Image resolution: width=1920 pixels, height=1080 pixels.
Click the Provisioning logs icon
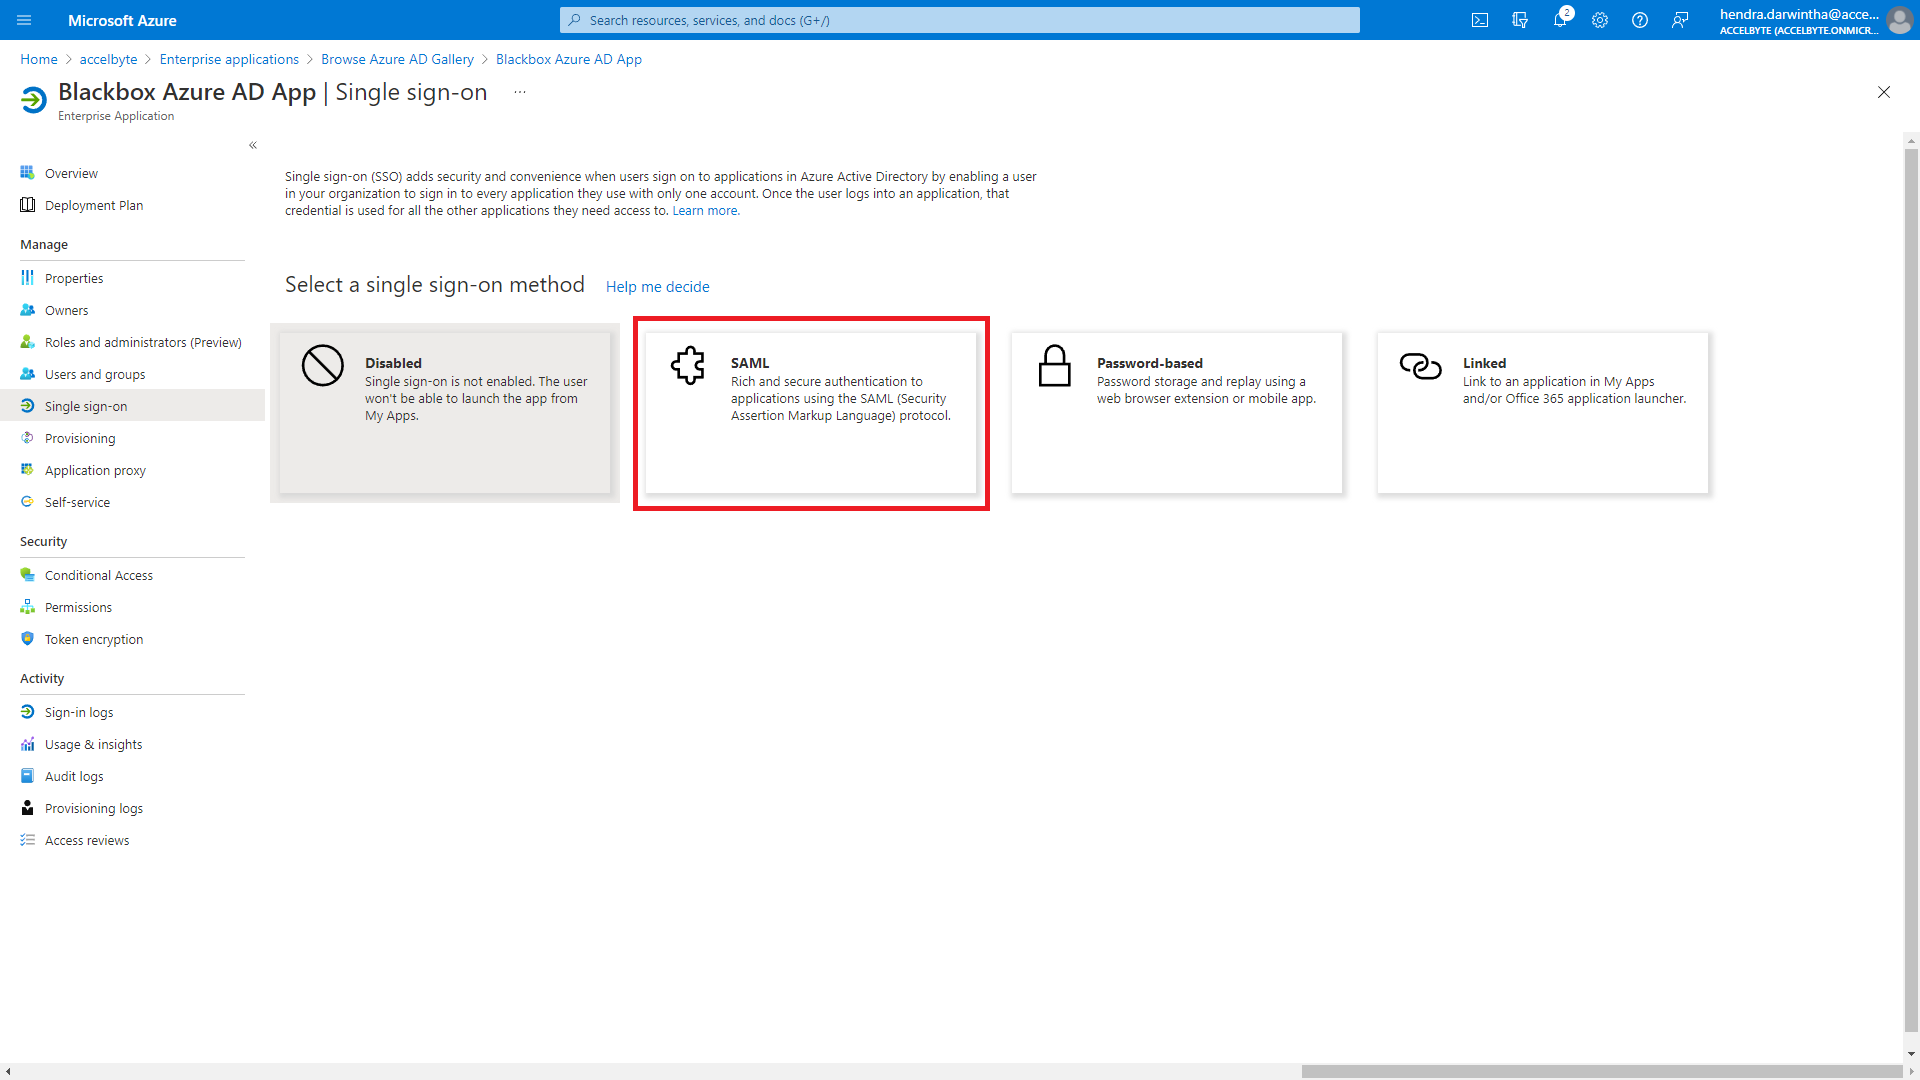point(28,808)
